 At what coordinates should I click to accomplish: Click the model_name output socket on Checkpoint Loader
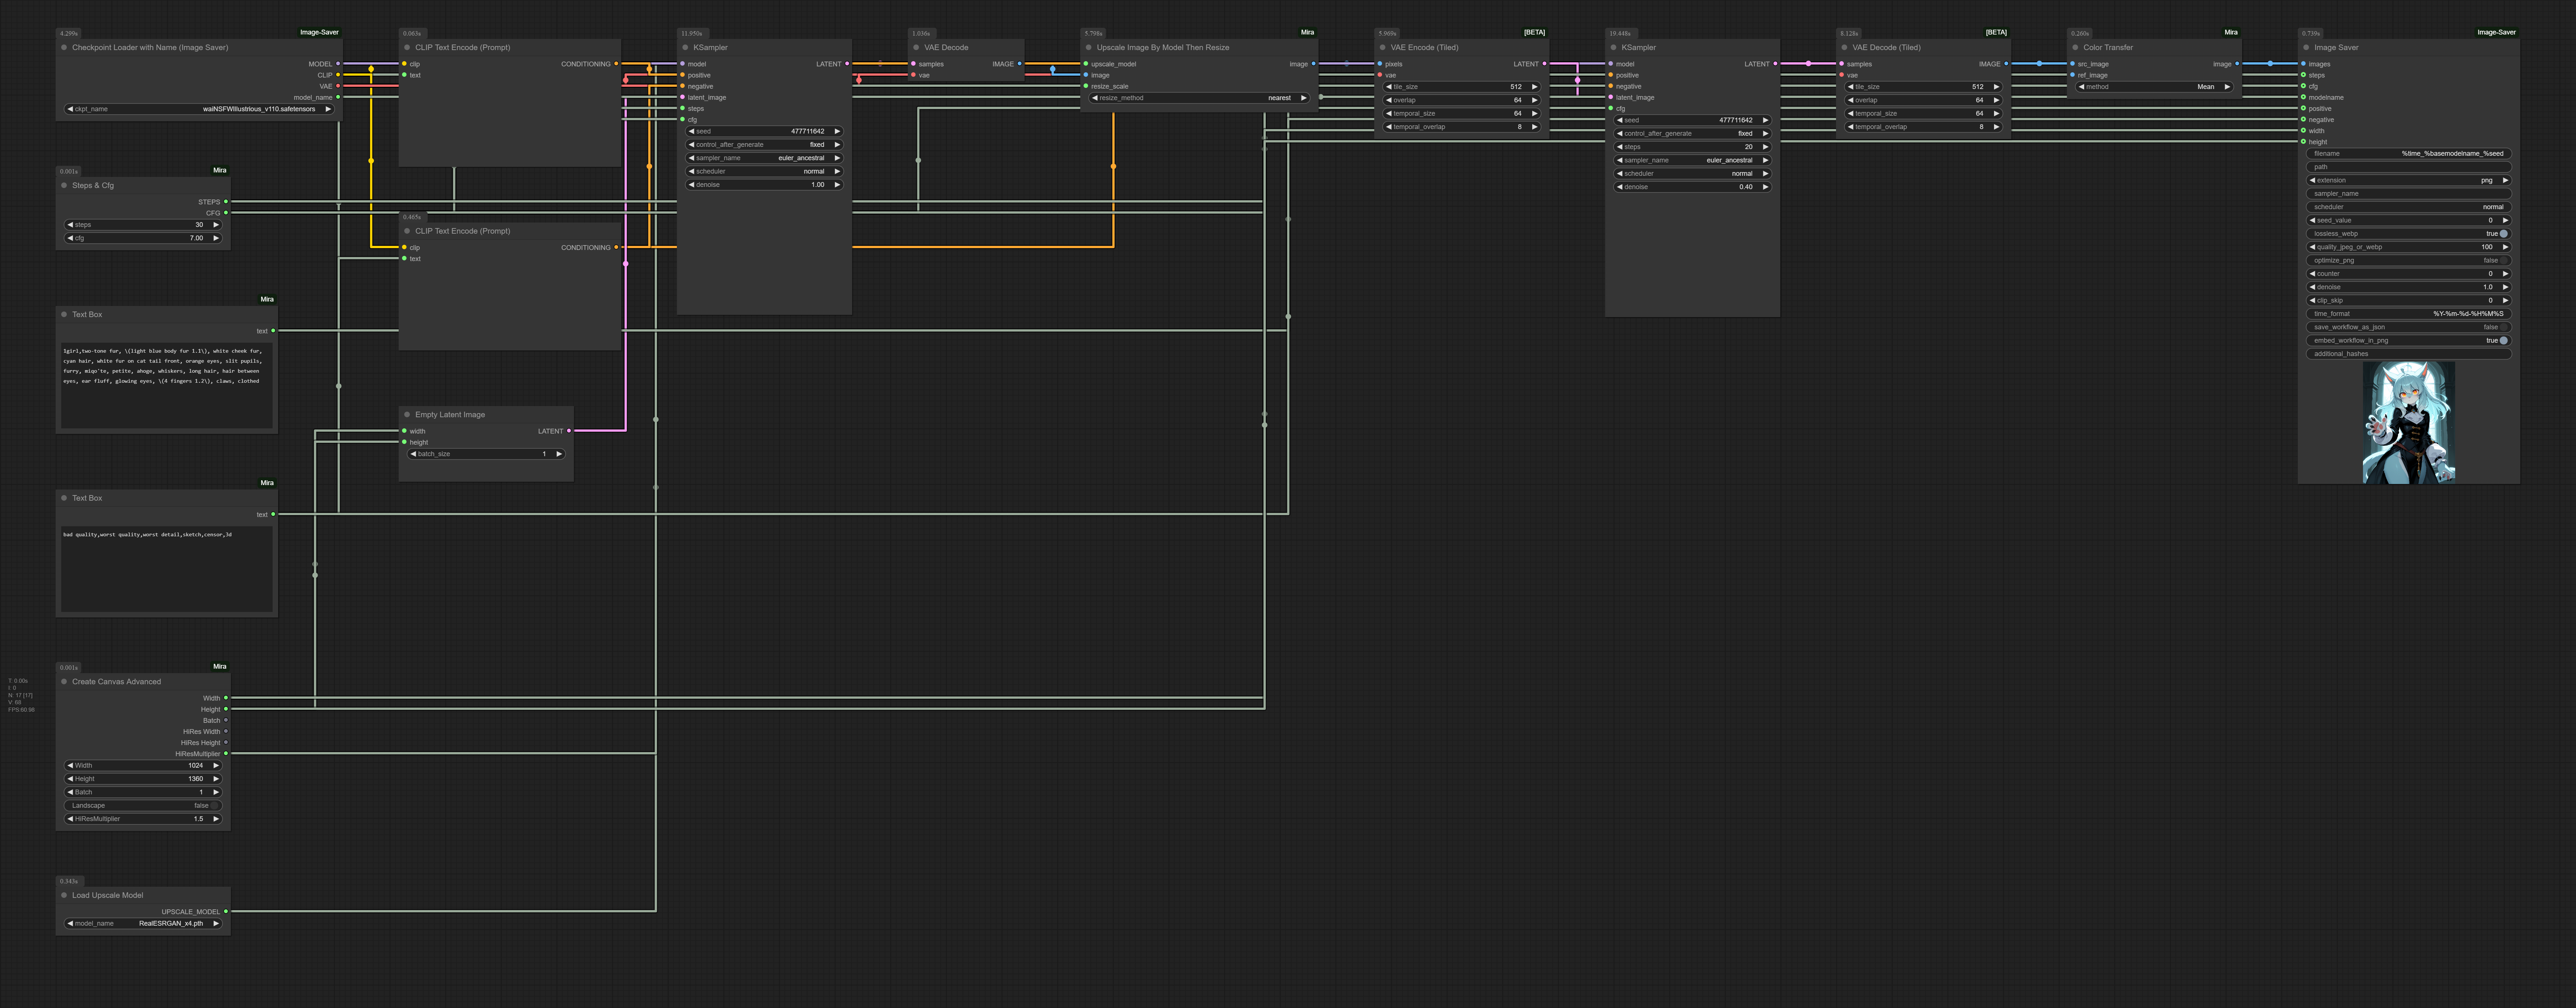click(338, 97)
